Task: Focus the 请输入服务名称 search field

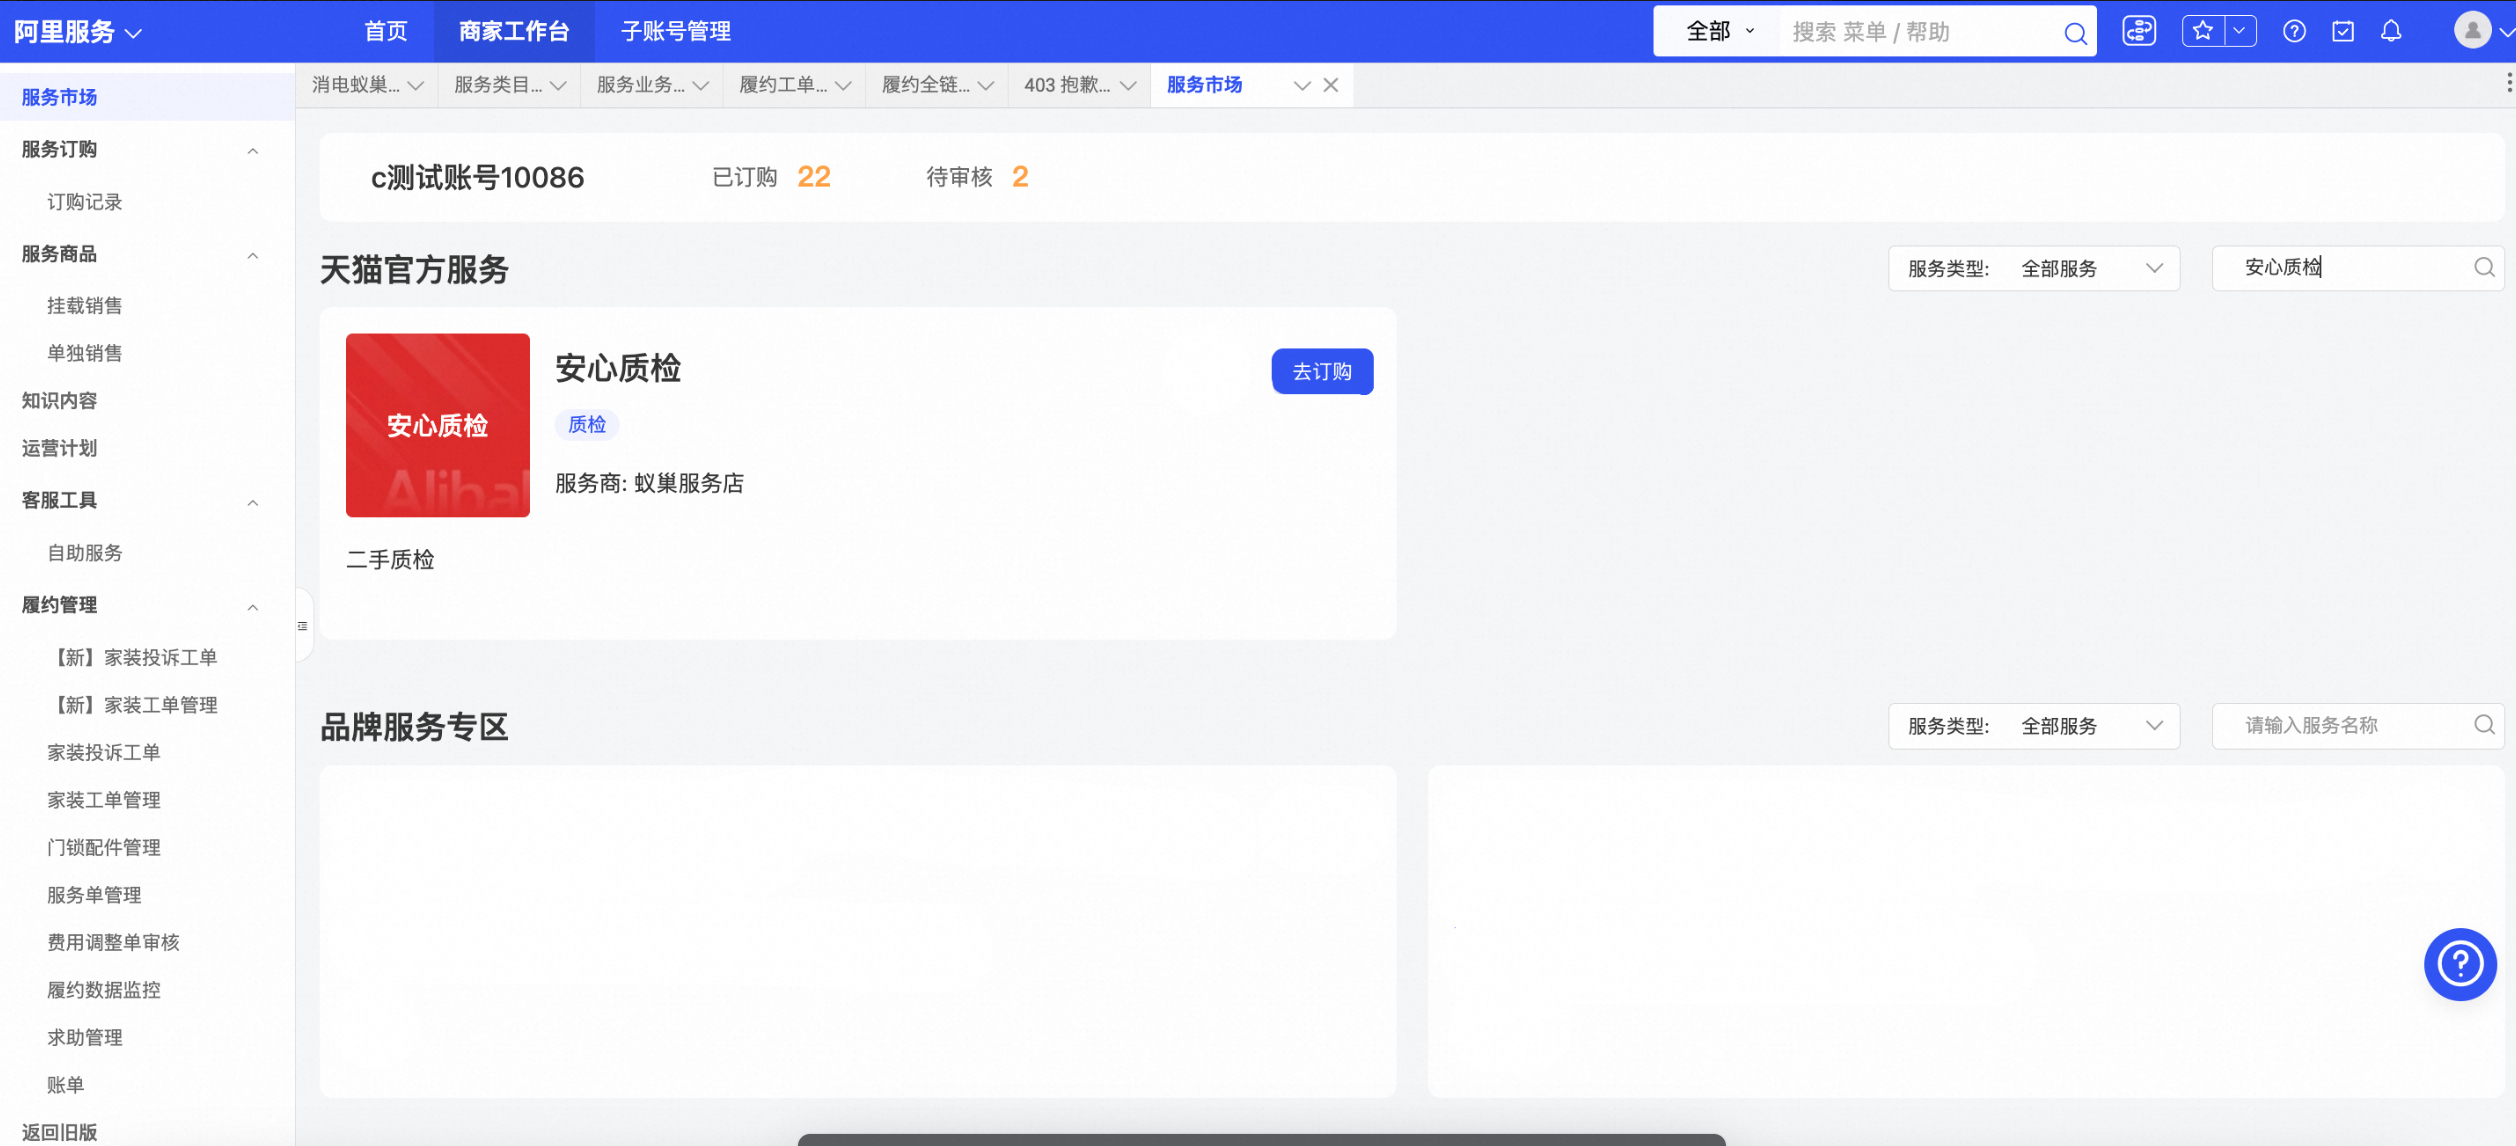Action: (x=2357, y=726)
